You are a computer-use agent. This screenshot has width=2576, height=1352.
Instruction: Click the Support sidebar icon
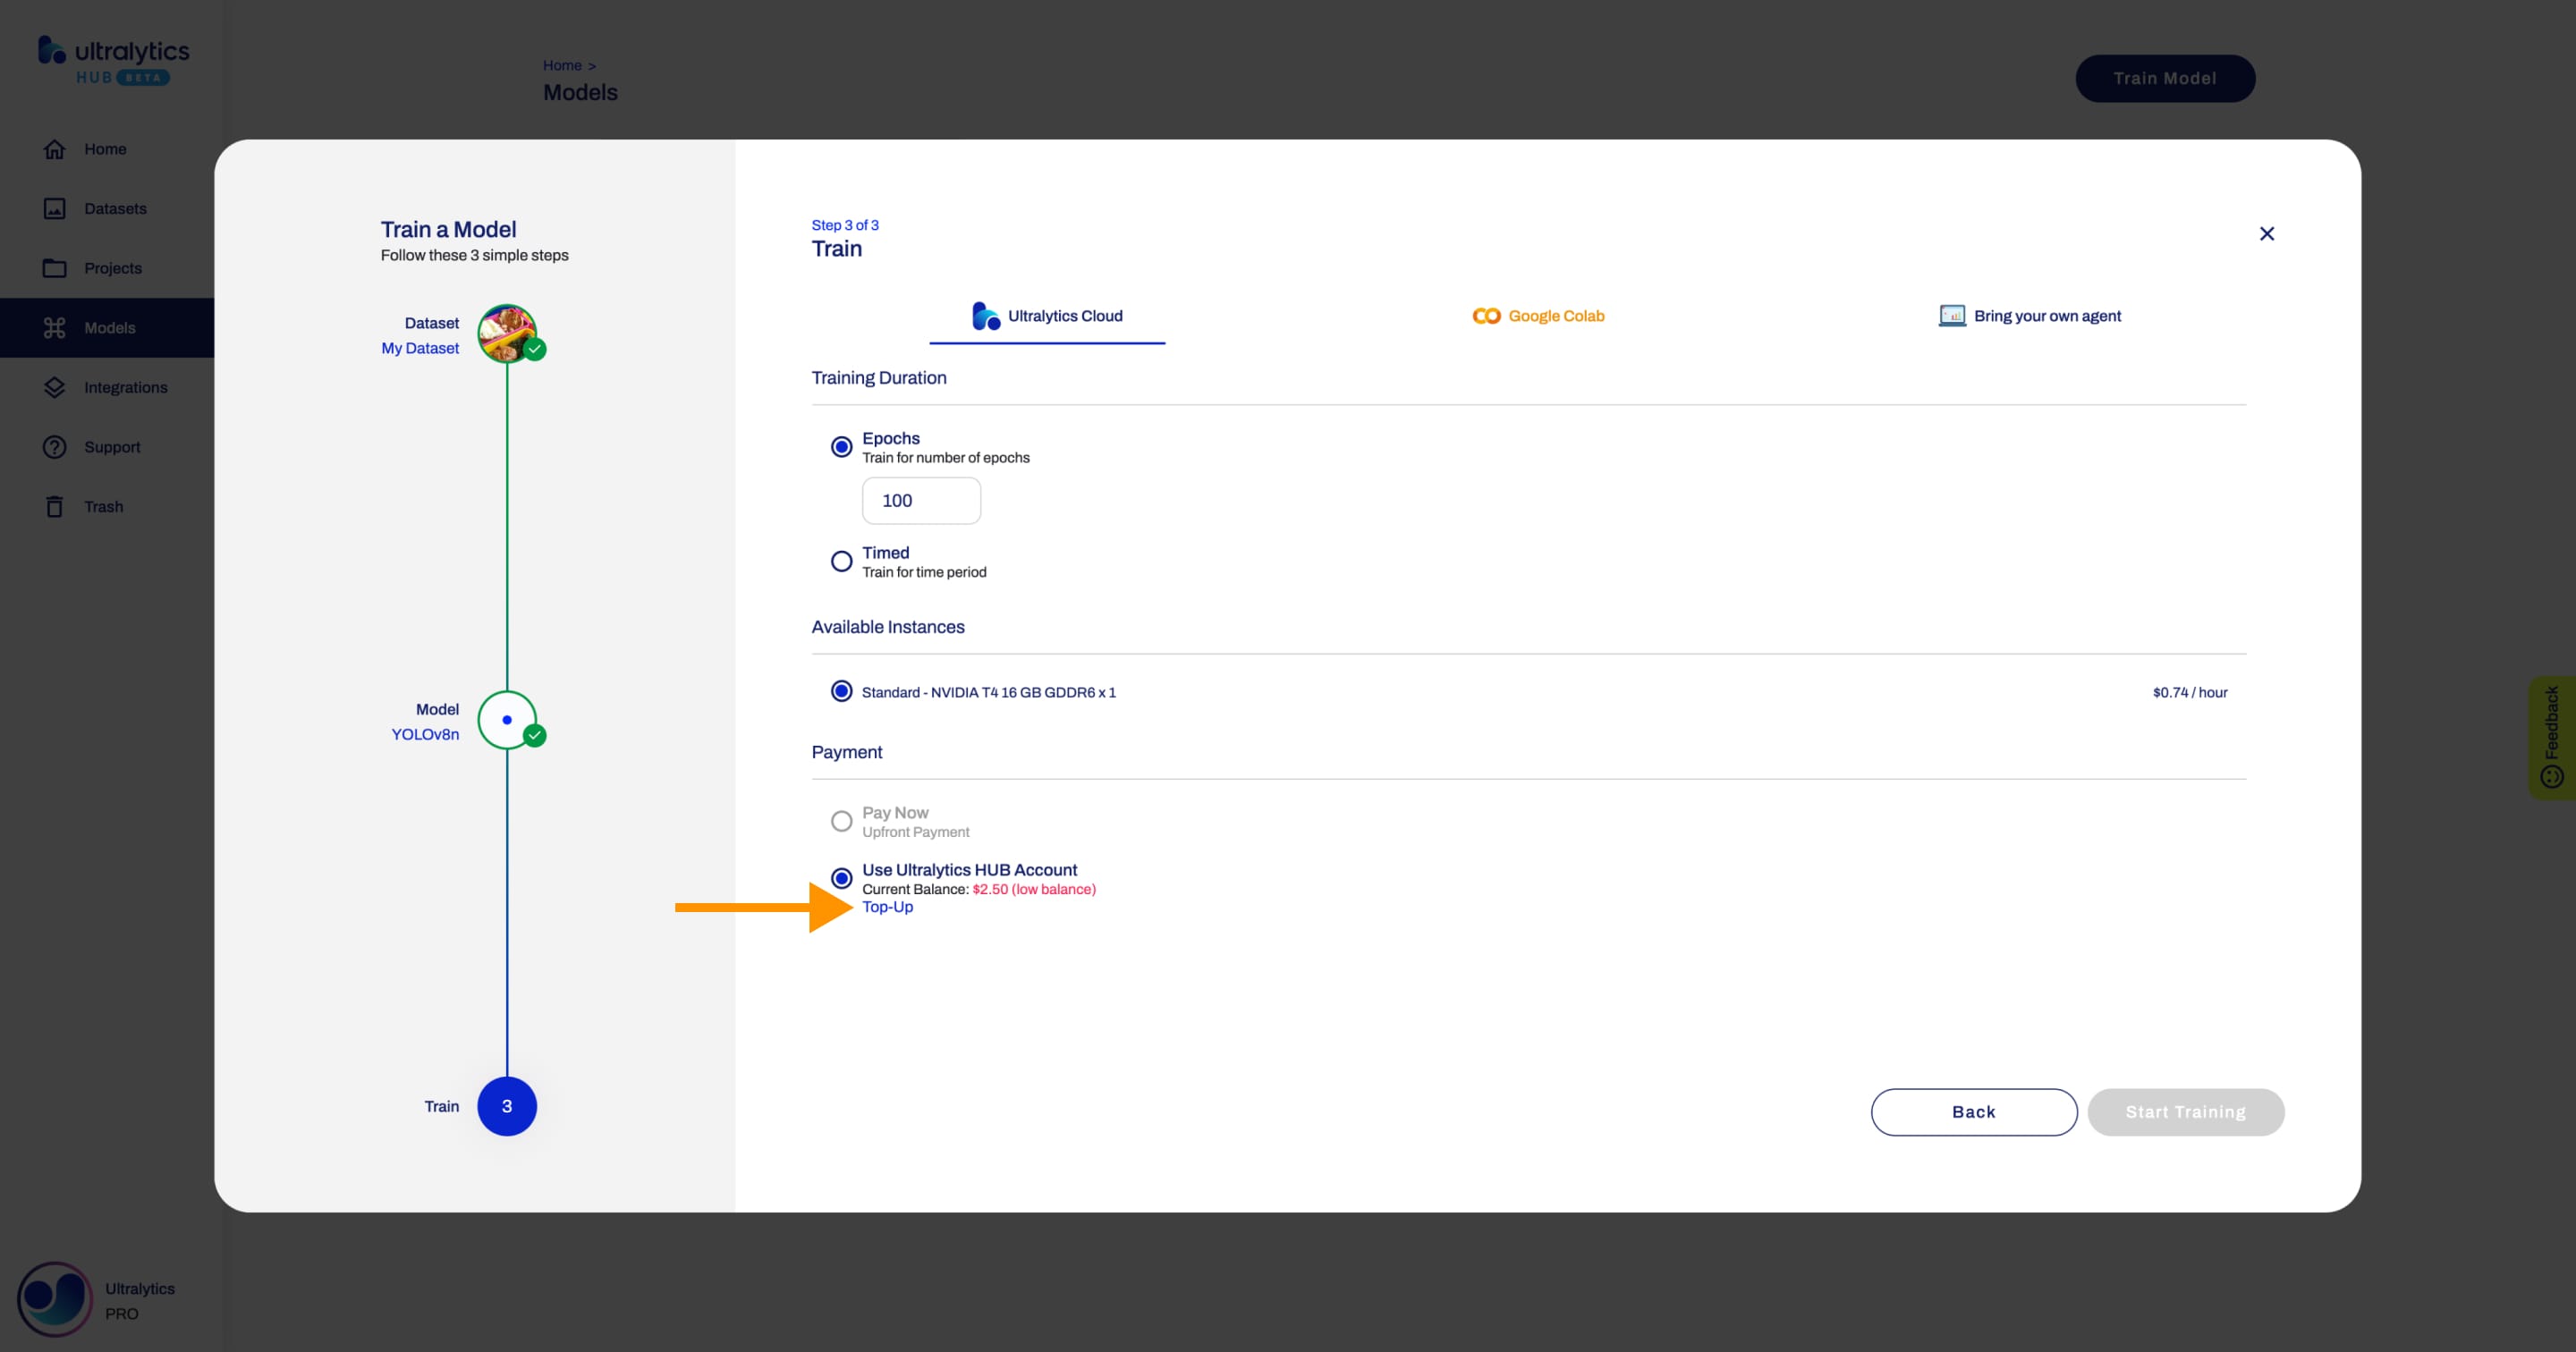point(53,446)
